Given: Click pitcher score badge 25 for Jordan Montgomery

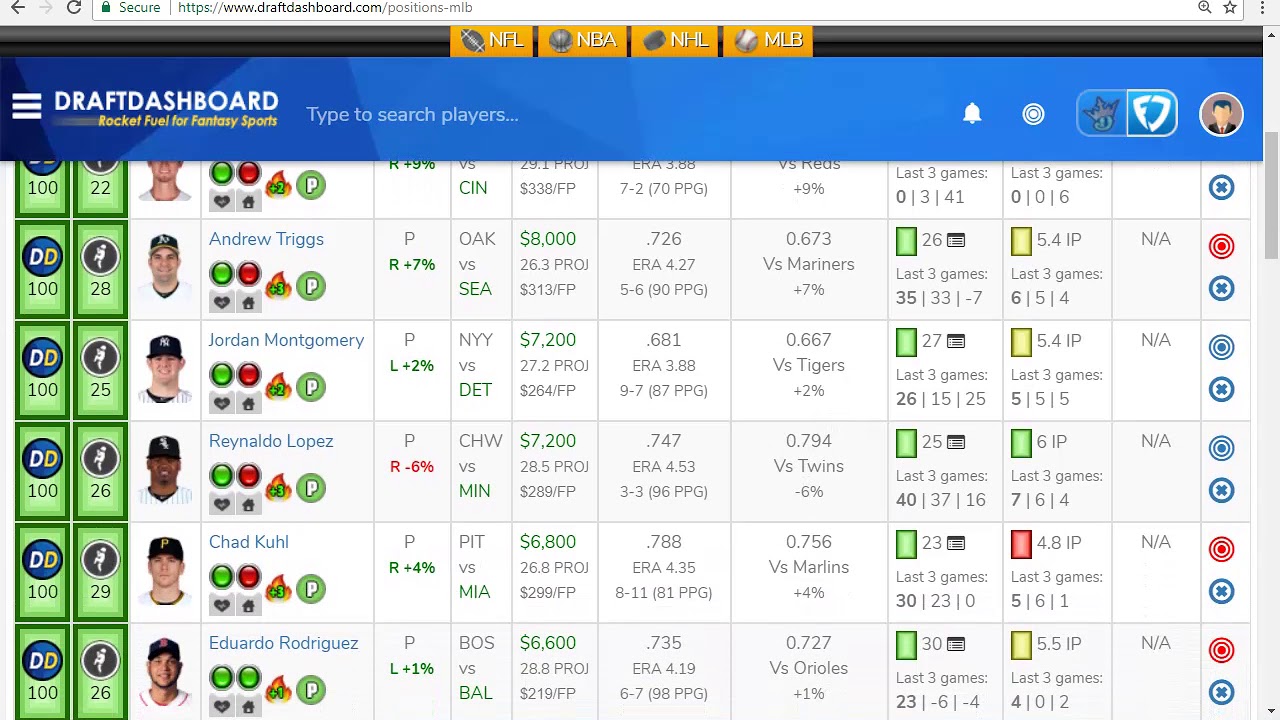Looking at the screenshot, I should pyautogui.click(x=100, y=371).
